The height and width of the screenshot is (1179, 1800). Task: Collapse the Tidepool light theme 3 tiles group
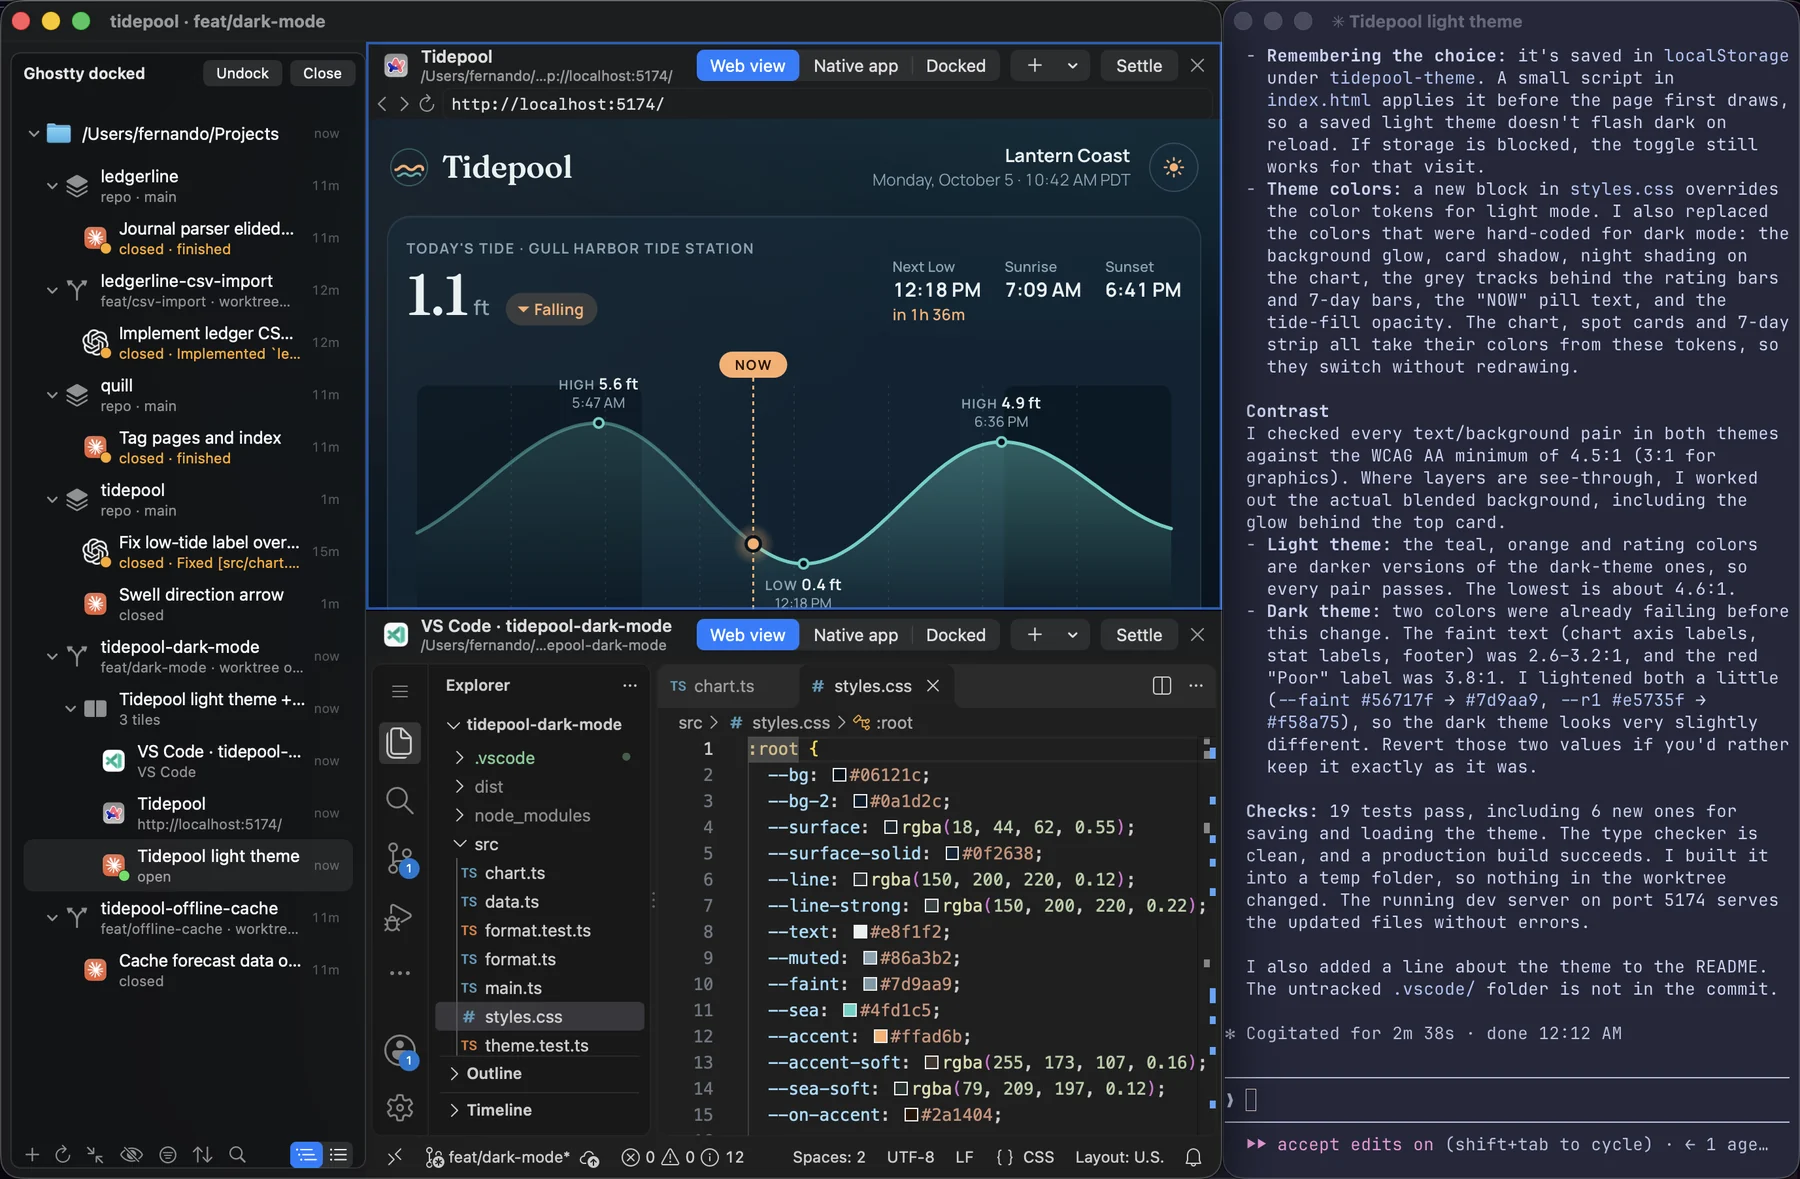pos(71,708)
